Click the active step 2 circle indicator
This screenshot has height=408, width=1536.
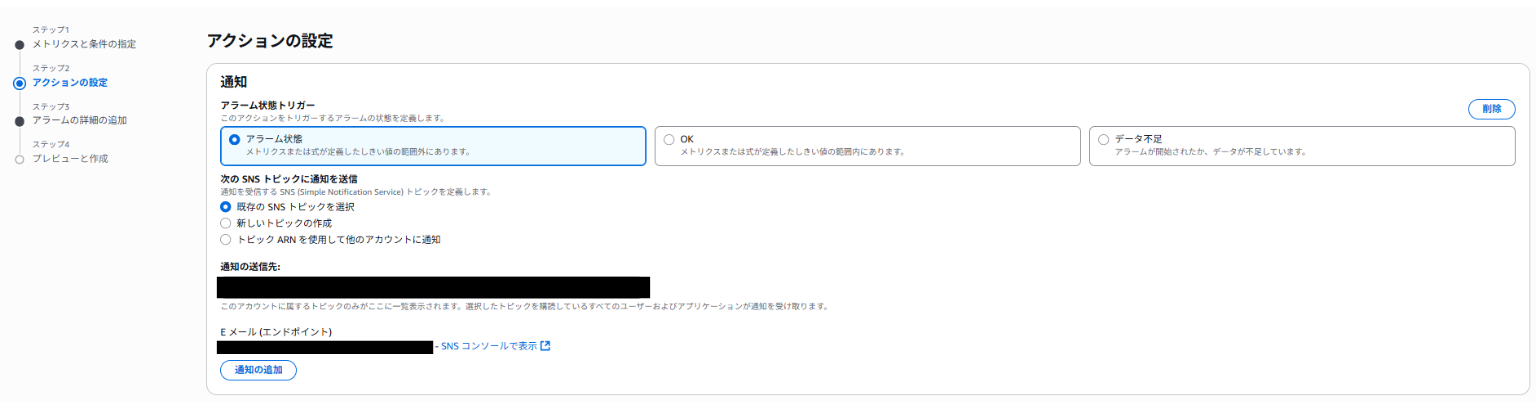pos(19,83)
